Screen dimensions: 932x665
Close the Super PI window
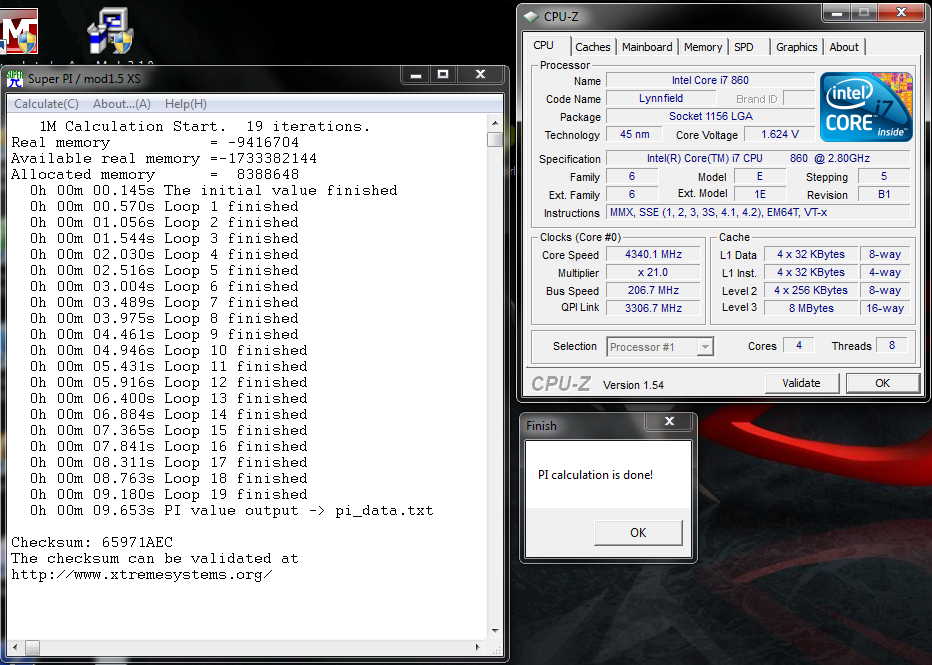point(480,75)
